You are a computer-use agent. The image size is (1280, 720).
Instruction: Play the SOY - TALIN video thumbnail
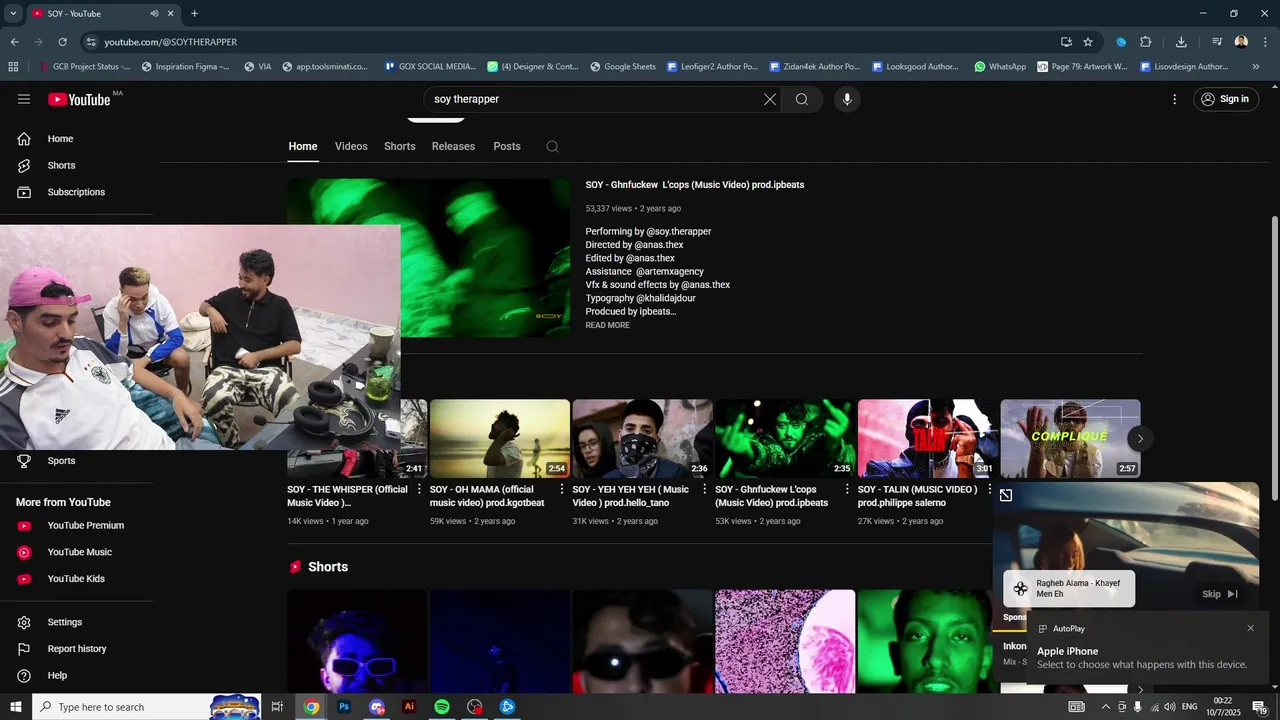point(928,439)
